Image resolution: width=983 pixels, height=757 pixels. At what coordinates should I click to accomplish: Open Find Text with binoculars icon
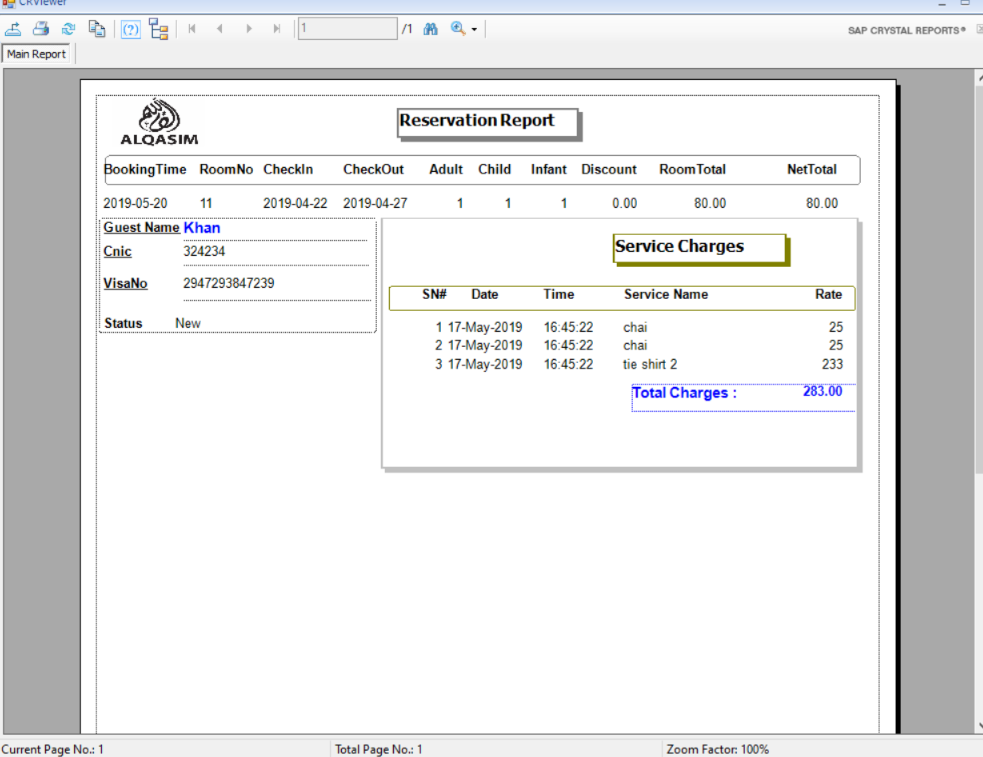pyautogui.click(x=431, y=29)
